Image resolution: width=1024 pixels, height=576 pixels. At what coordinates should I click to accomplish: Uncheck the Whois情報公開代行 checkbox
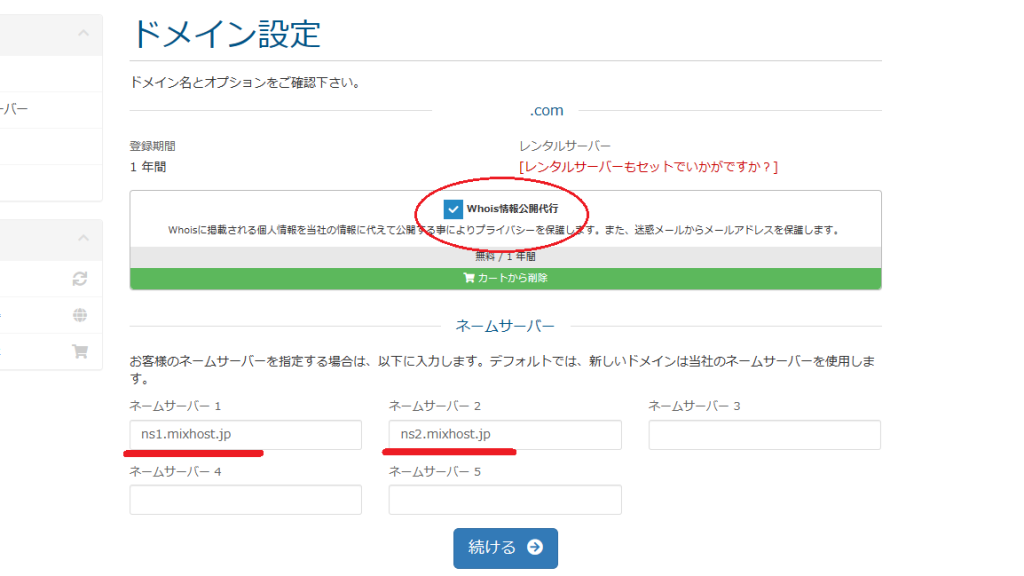(x=453, y=210)
